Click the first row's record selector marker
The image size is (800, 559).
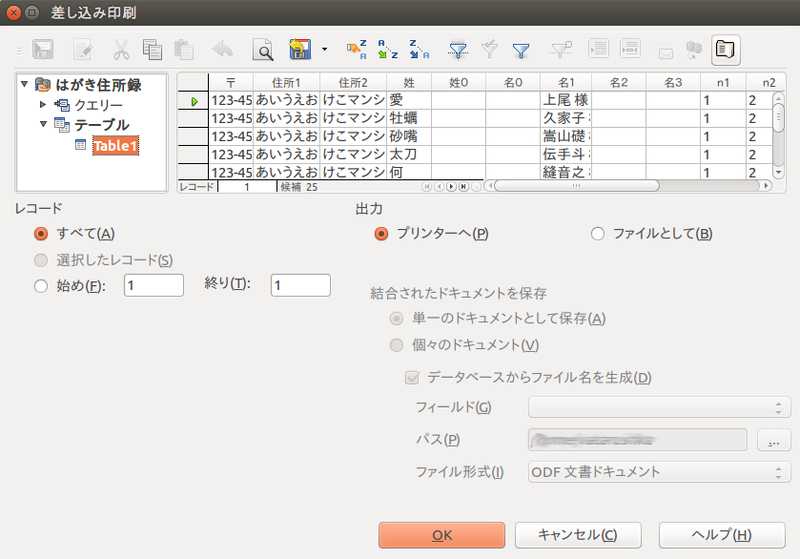pyautogui.click(x=193, y=101)
